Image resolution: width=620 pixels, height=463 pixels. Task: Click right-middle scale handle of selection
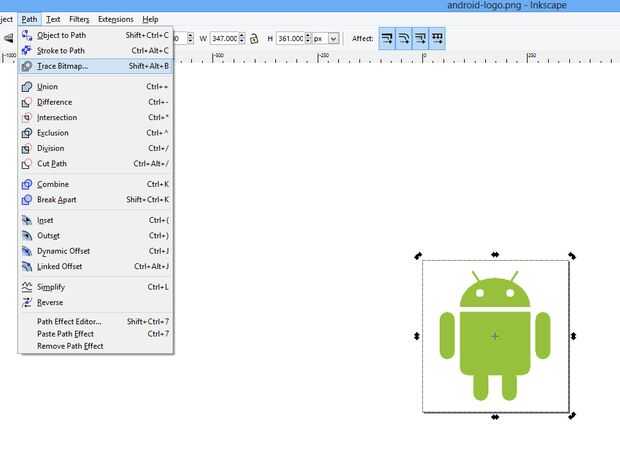pos(573,336)
